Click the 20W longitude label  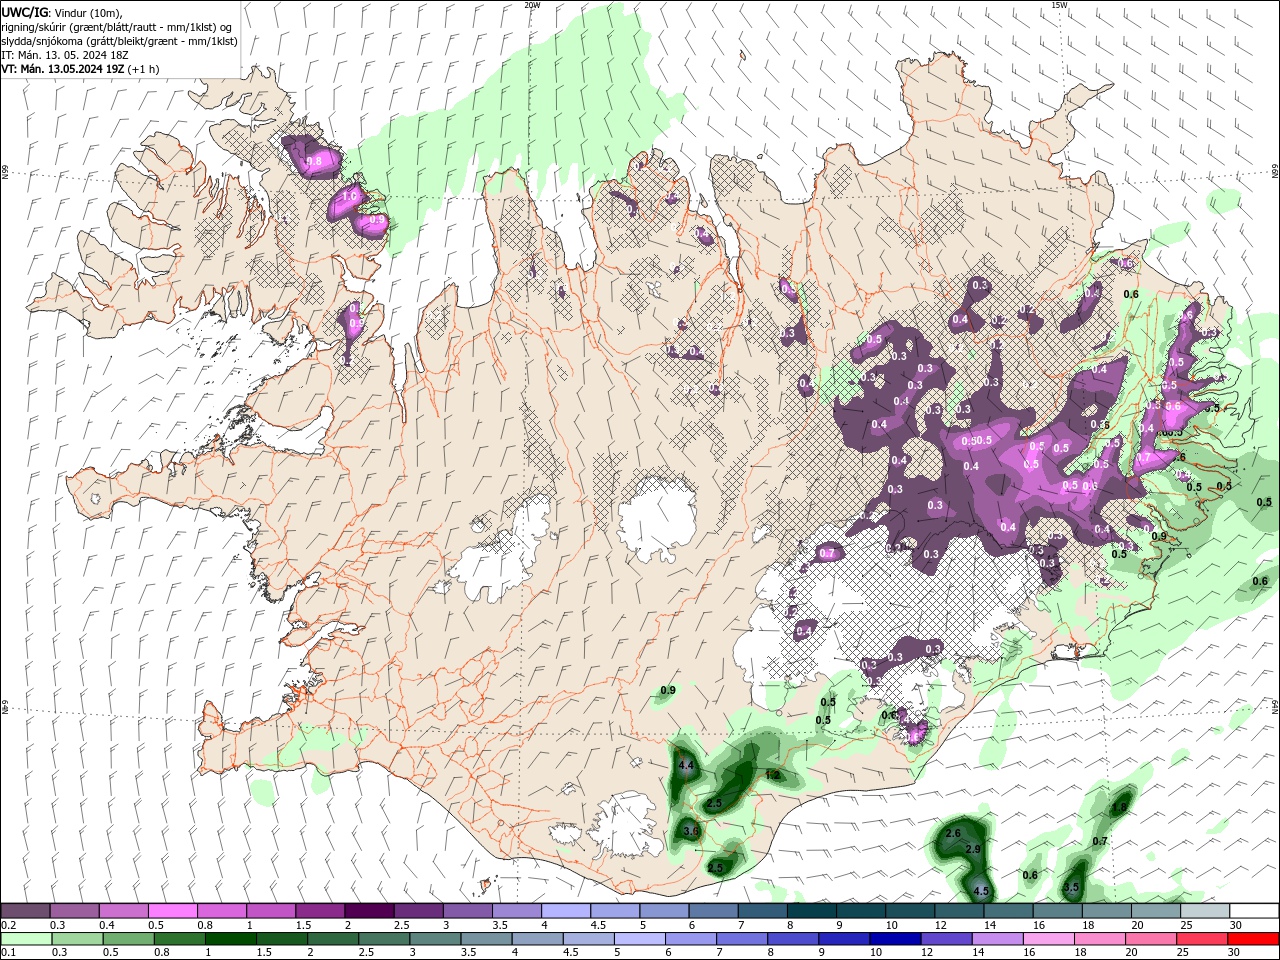[532, 5]
